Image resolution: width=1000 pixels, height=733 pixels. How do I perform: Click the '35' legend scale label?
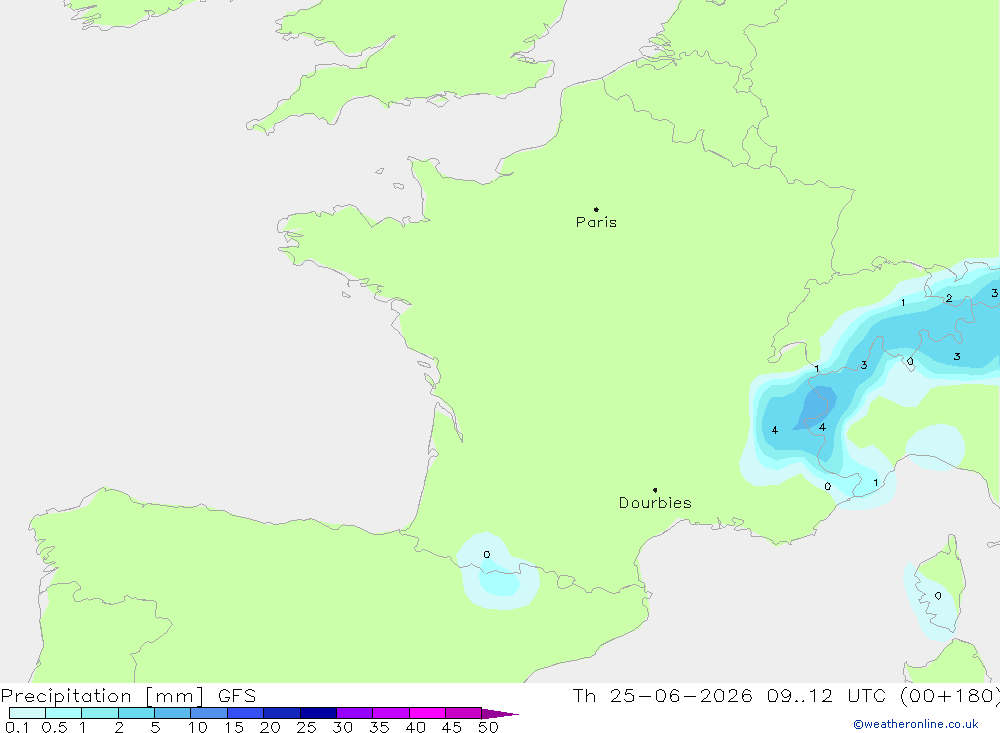379,727
